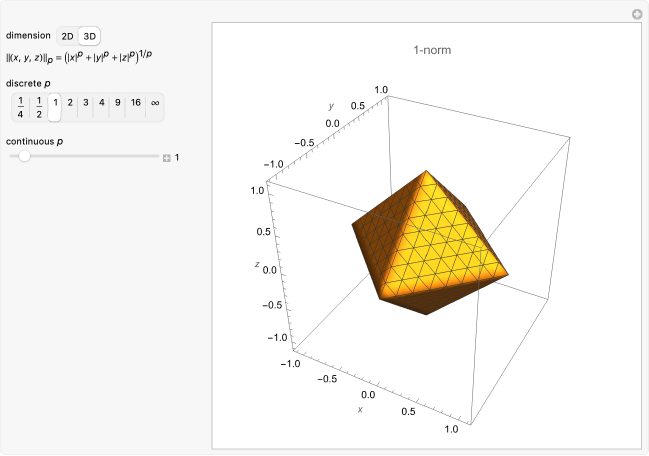Choose discrete p value 4

coord(102,102)
